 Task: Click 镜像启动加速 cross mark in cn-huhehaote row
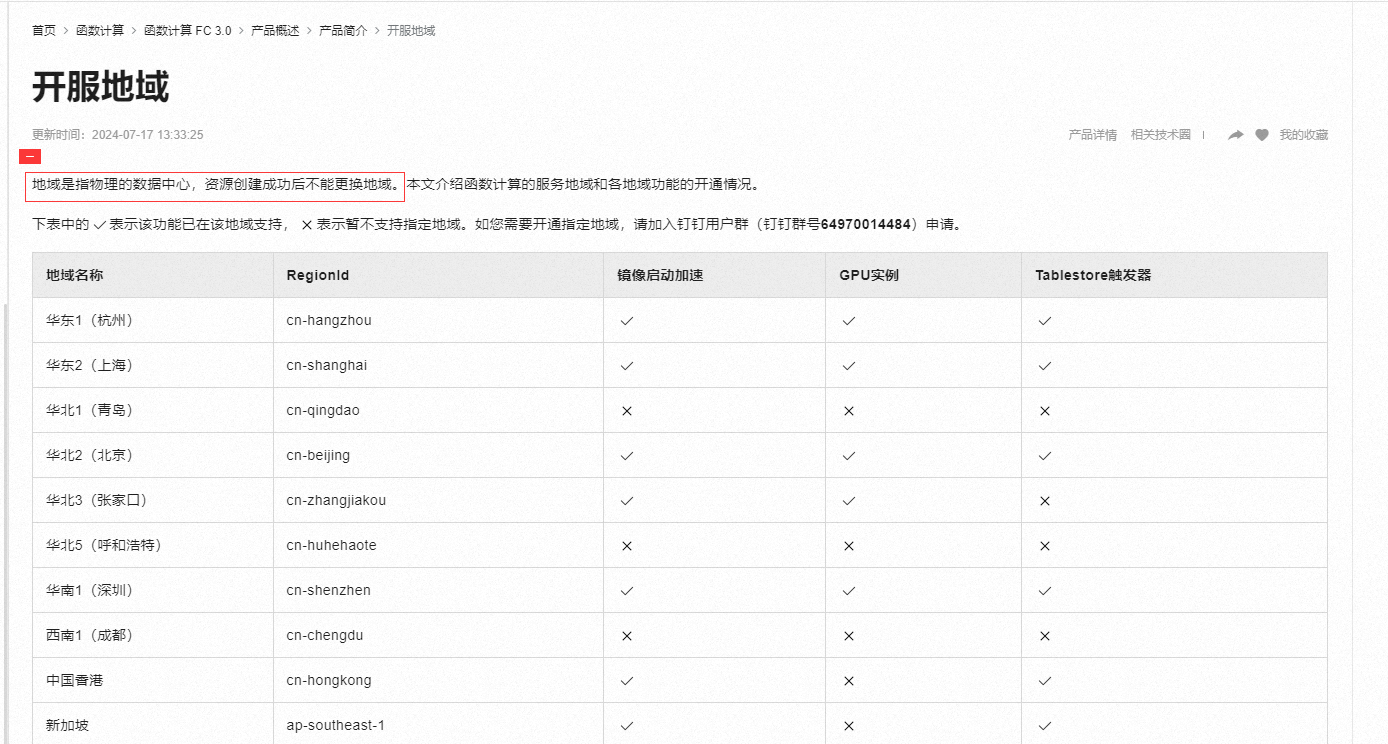627,546
